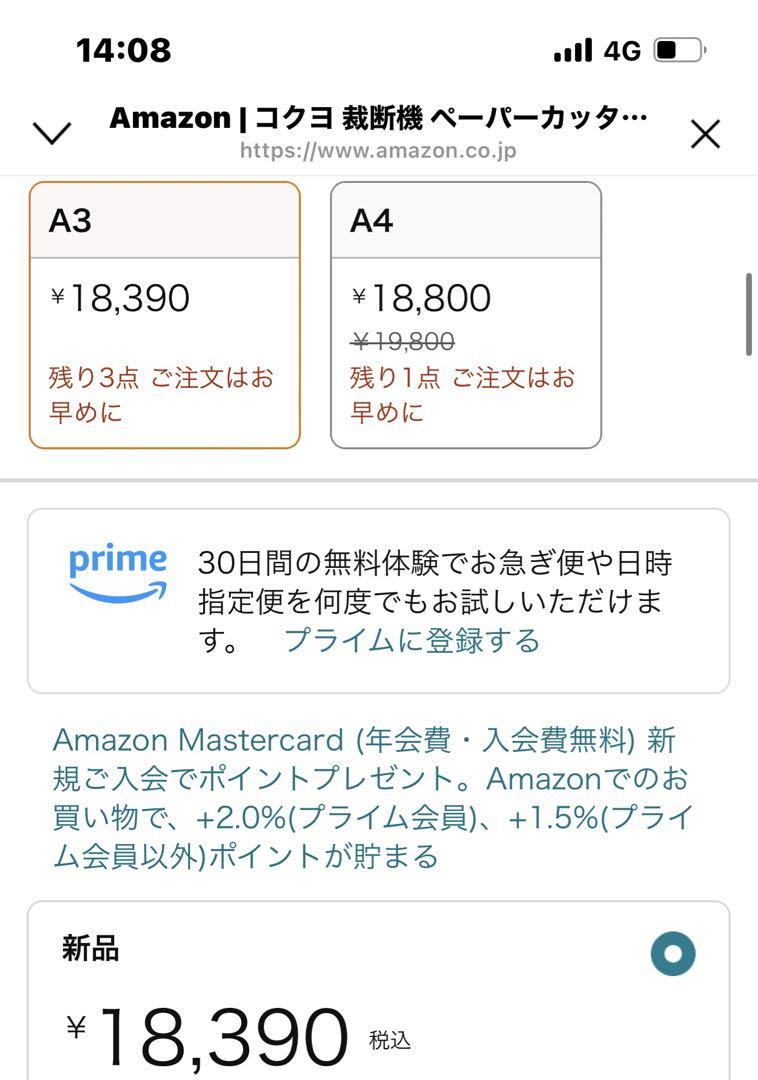Tap the 14:08 clock in status bar
The width and height of the screenshot is (758, 1080).
123,50
